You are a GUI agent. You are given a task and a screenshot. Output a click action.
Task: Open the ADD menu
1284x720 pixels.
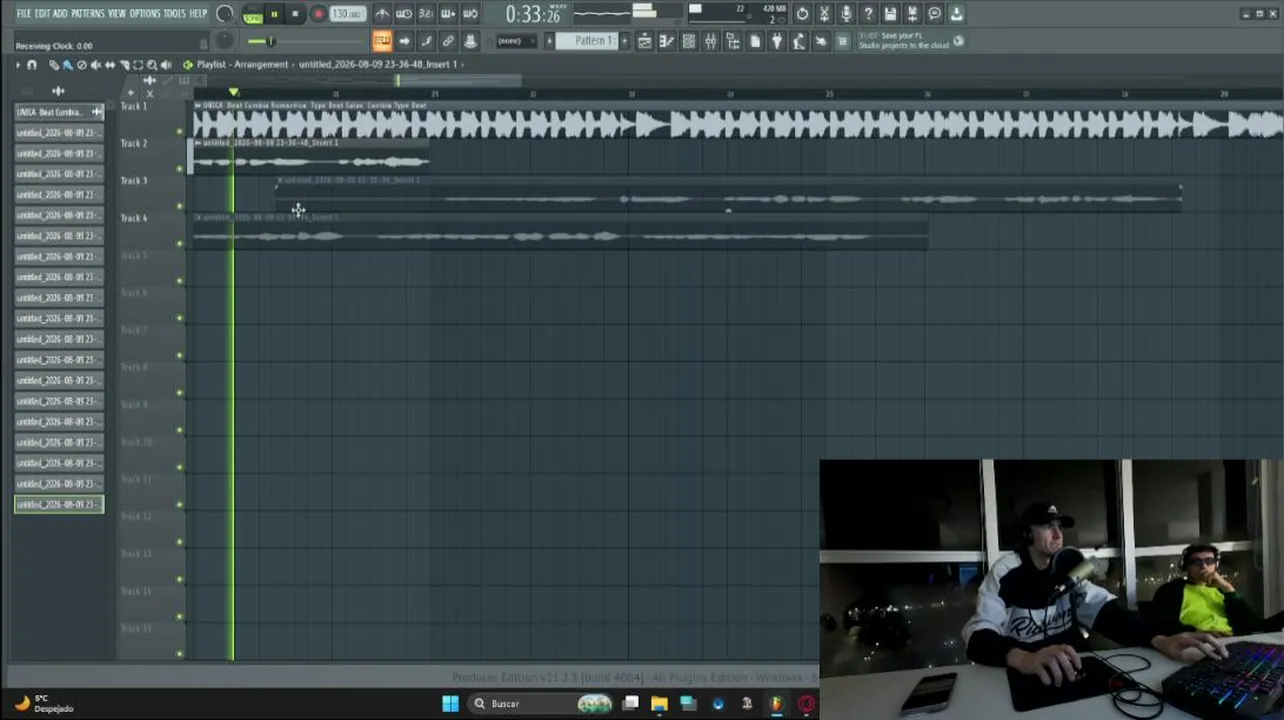60,13
